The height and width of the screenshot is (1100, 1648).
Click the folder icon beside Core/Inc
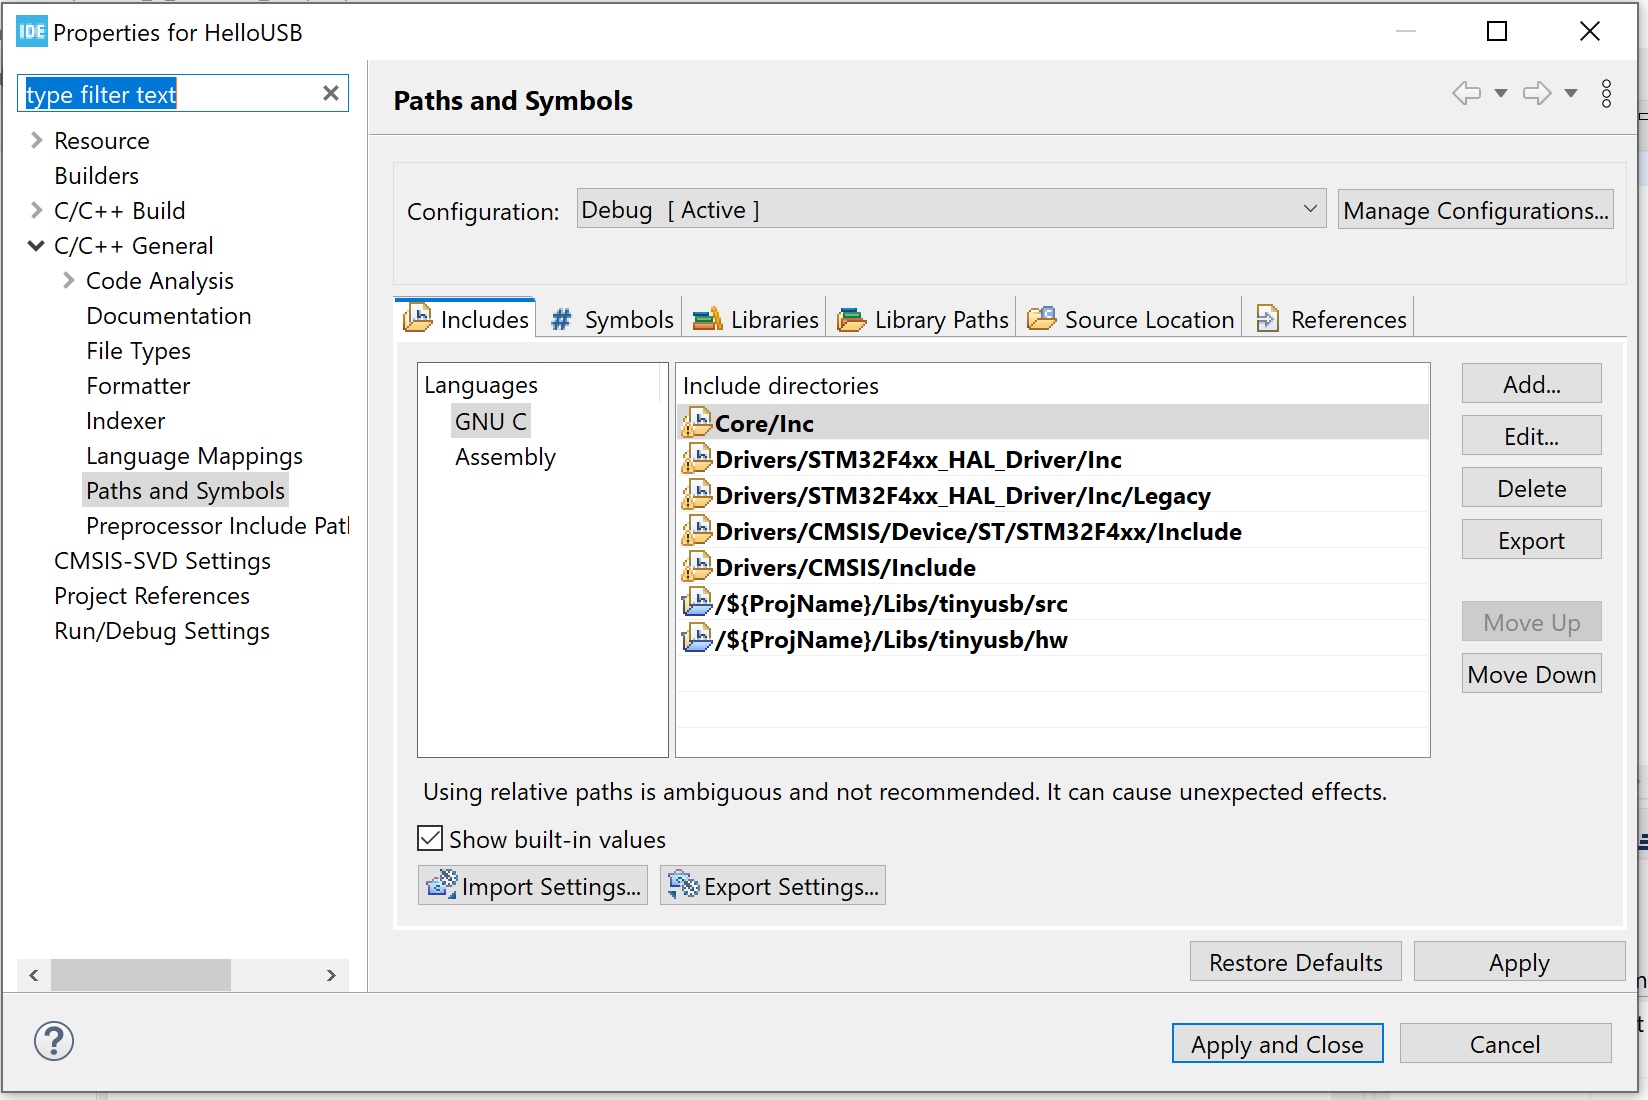pos(697,422)
